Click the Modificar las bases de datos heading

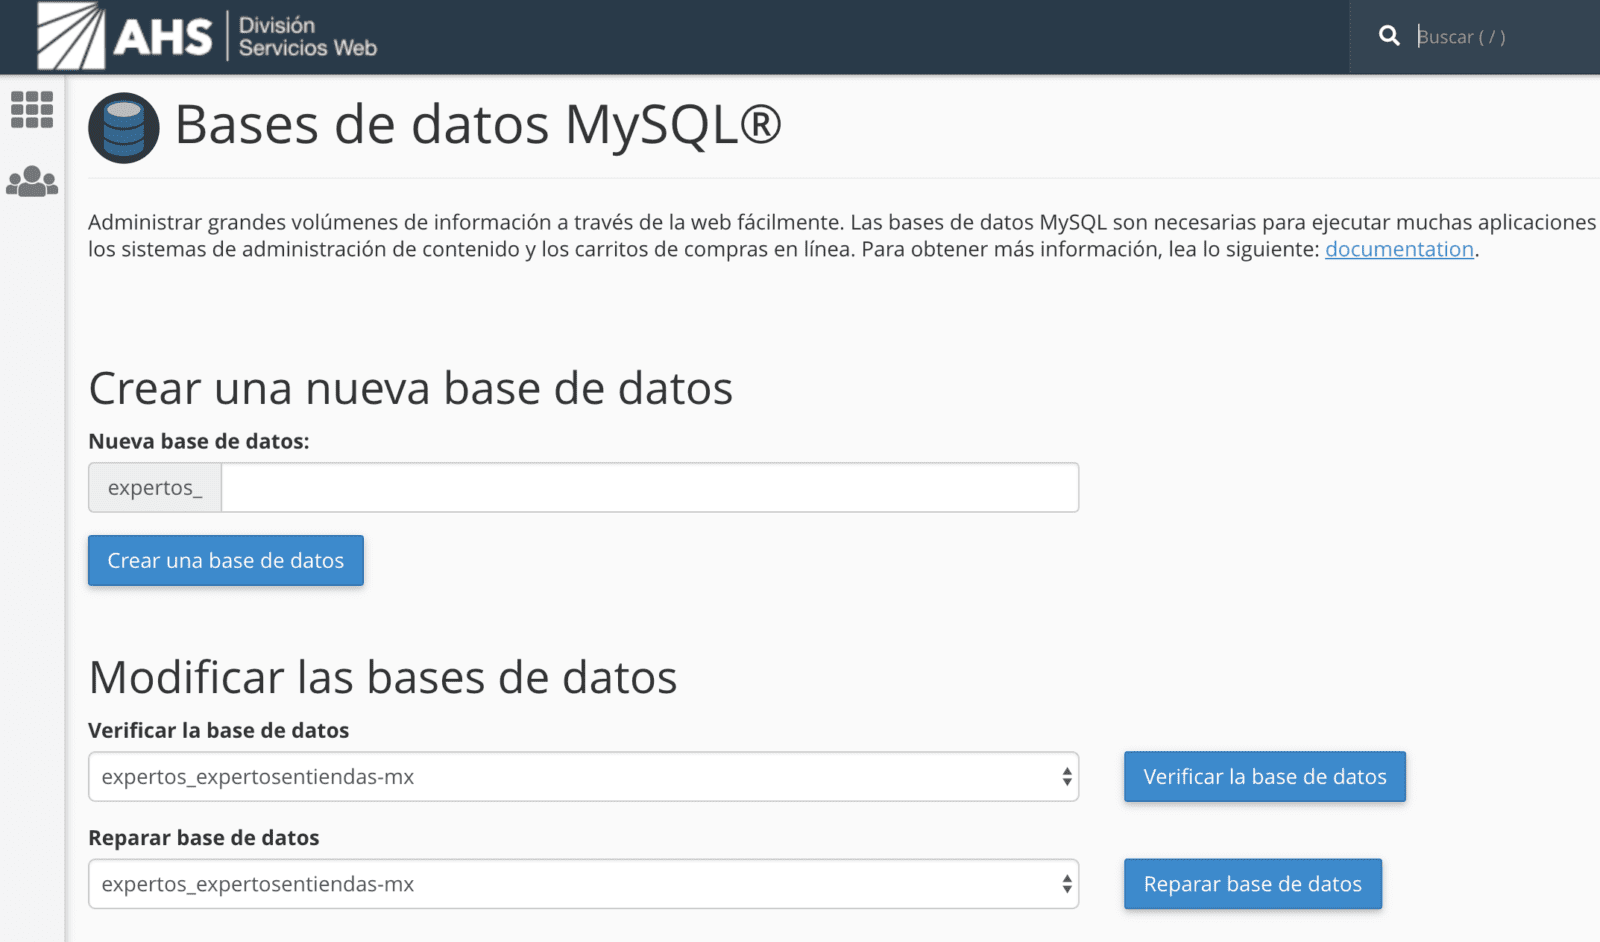(383, 677)
